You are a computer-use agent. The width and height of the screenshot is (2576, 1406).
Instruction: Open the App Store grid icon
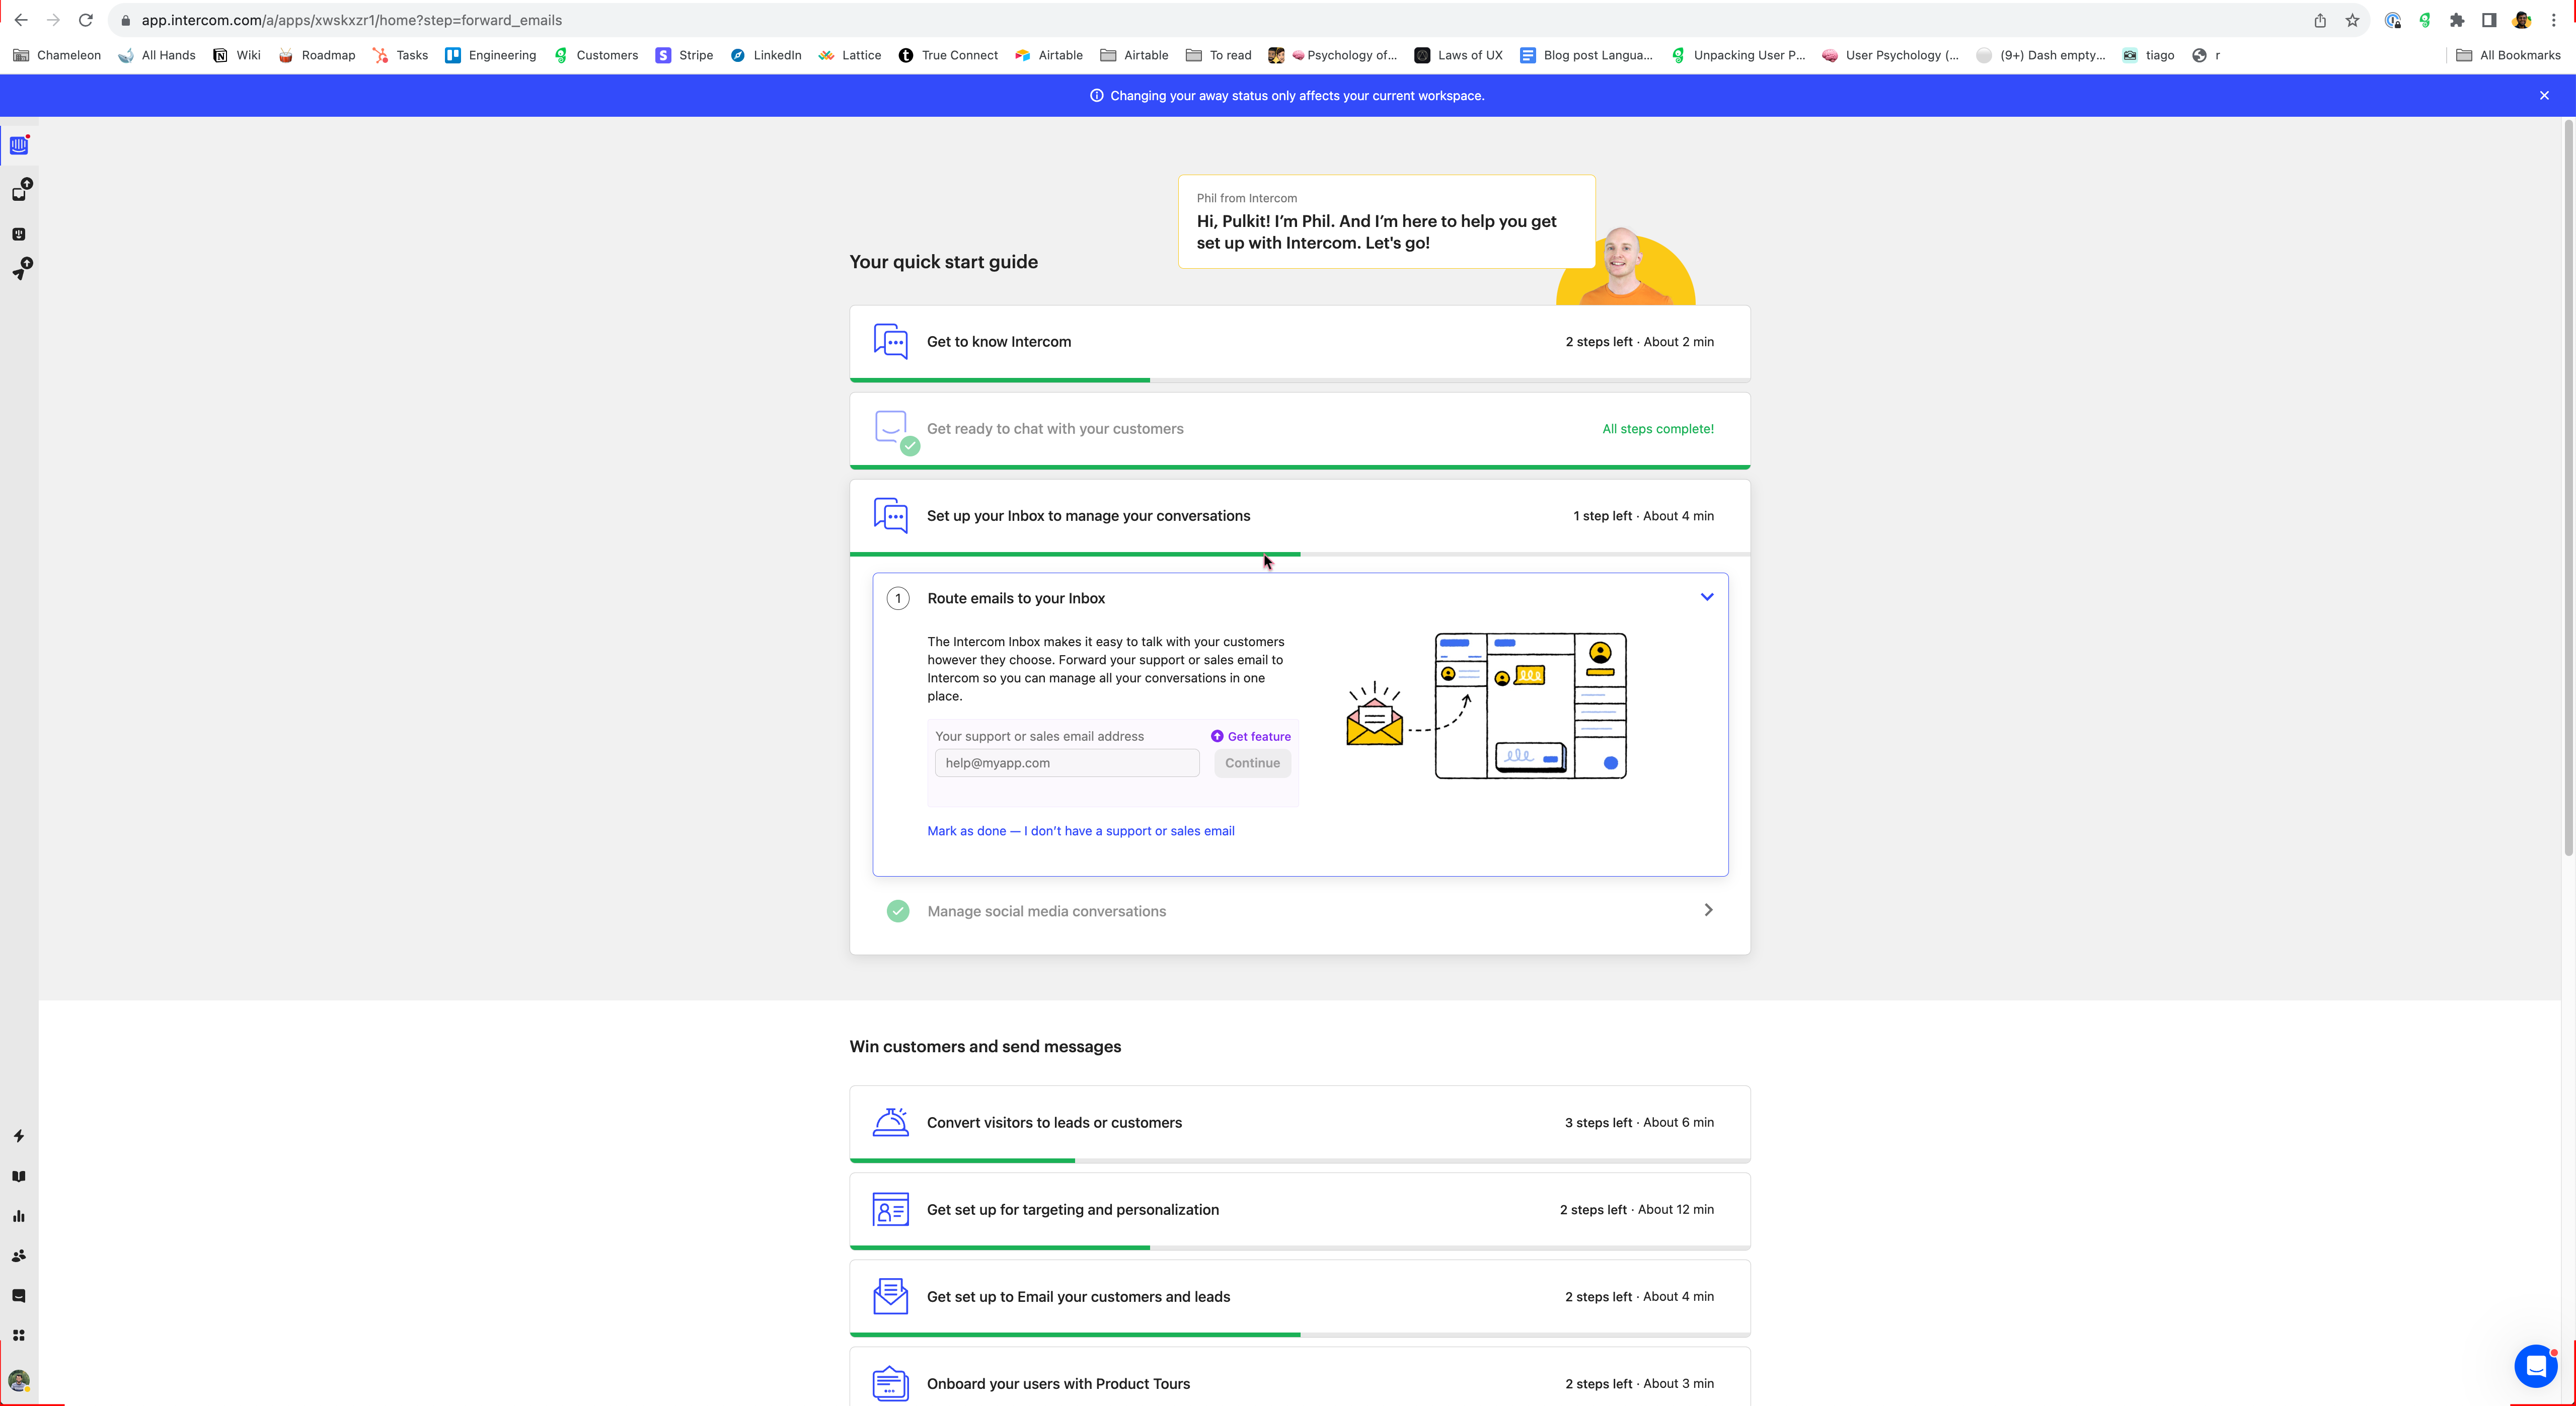coord(19,1336)
